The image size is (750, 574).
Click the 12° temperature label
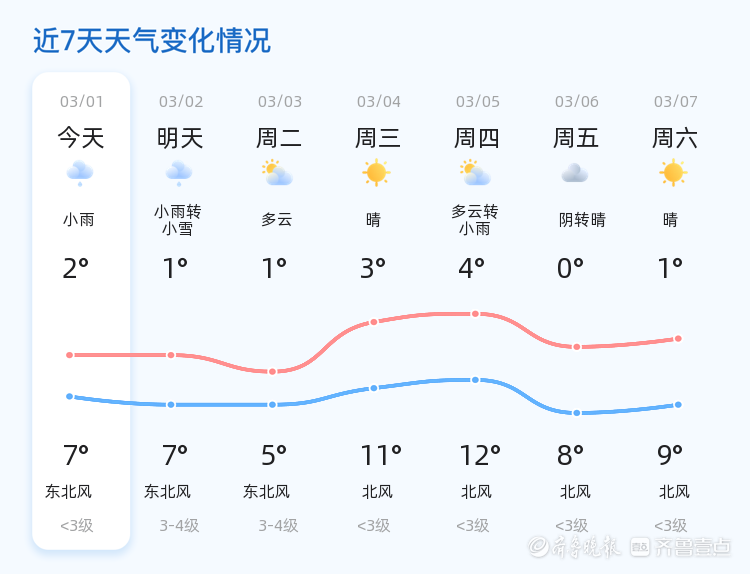pos(480,456)
